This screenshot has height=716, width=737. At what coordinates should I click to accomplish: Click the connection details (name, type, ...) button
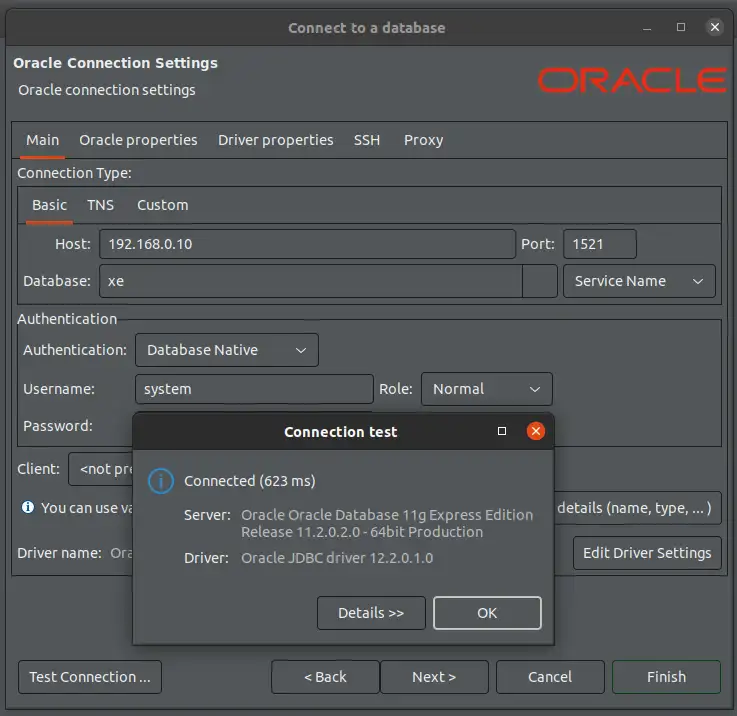click(x=637, y=508)
